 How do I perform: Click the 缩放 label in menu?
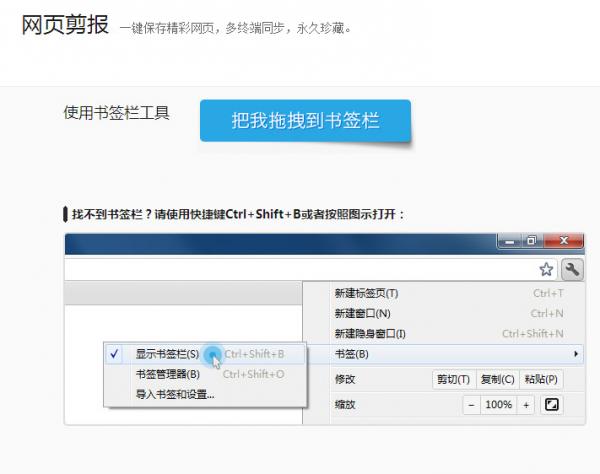(345, 405)
